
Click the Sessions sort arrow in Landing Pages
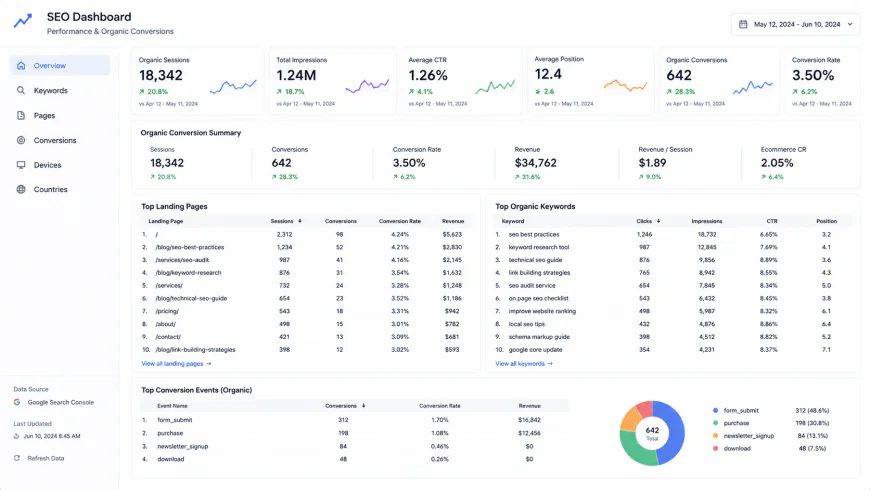(300, 221)
